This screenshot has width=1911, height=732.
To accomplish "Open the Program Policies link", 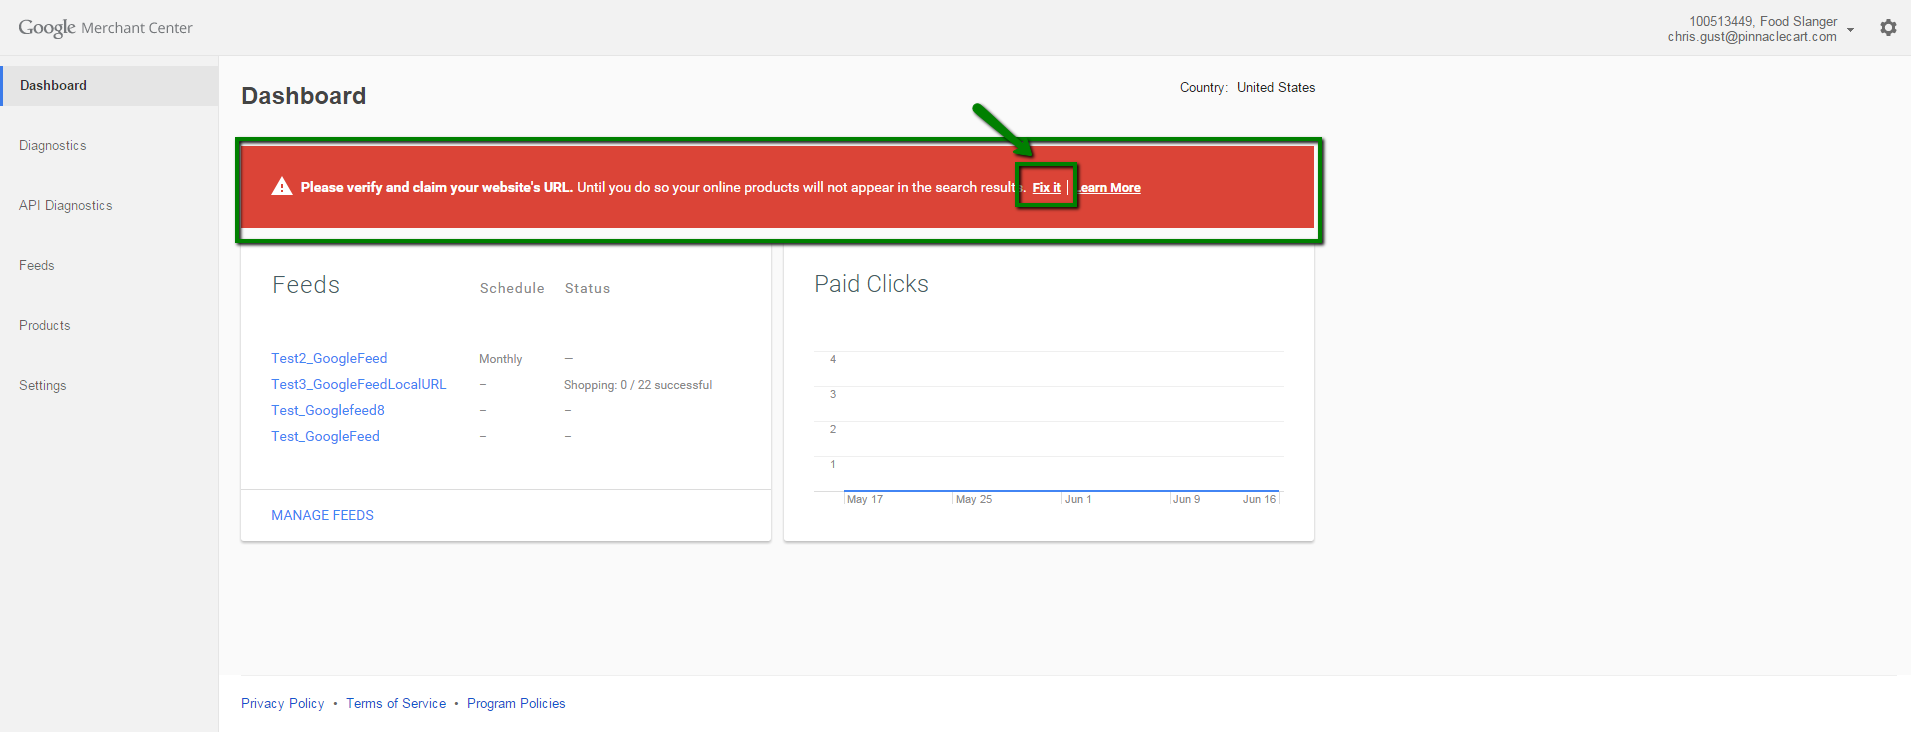I will (516, 704).
